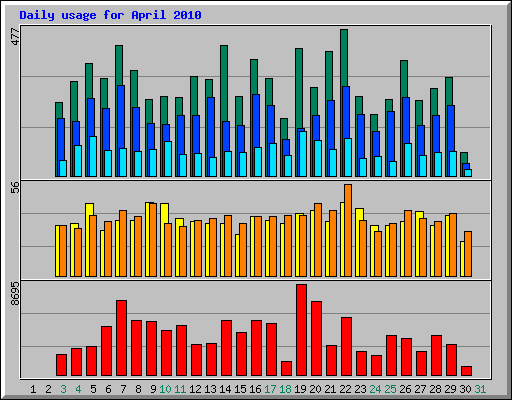
Task: Click the red bar for day 3
Action: click(61, 365)
